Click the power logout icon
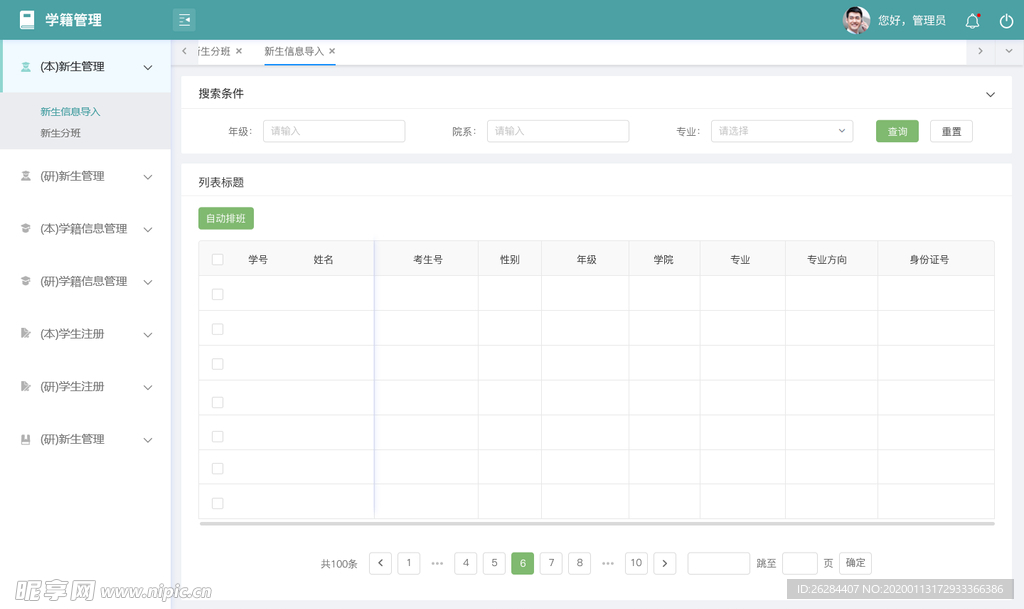Viewport: 1024px width, 609px height. [1006, 21]
